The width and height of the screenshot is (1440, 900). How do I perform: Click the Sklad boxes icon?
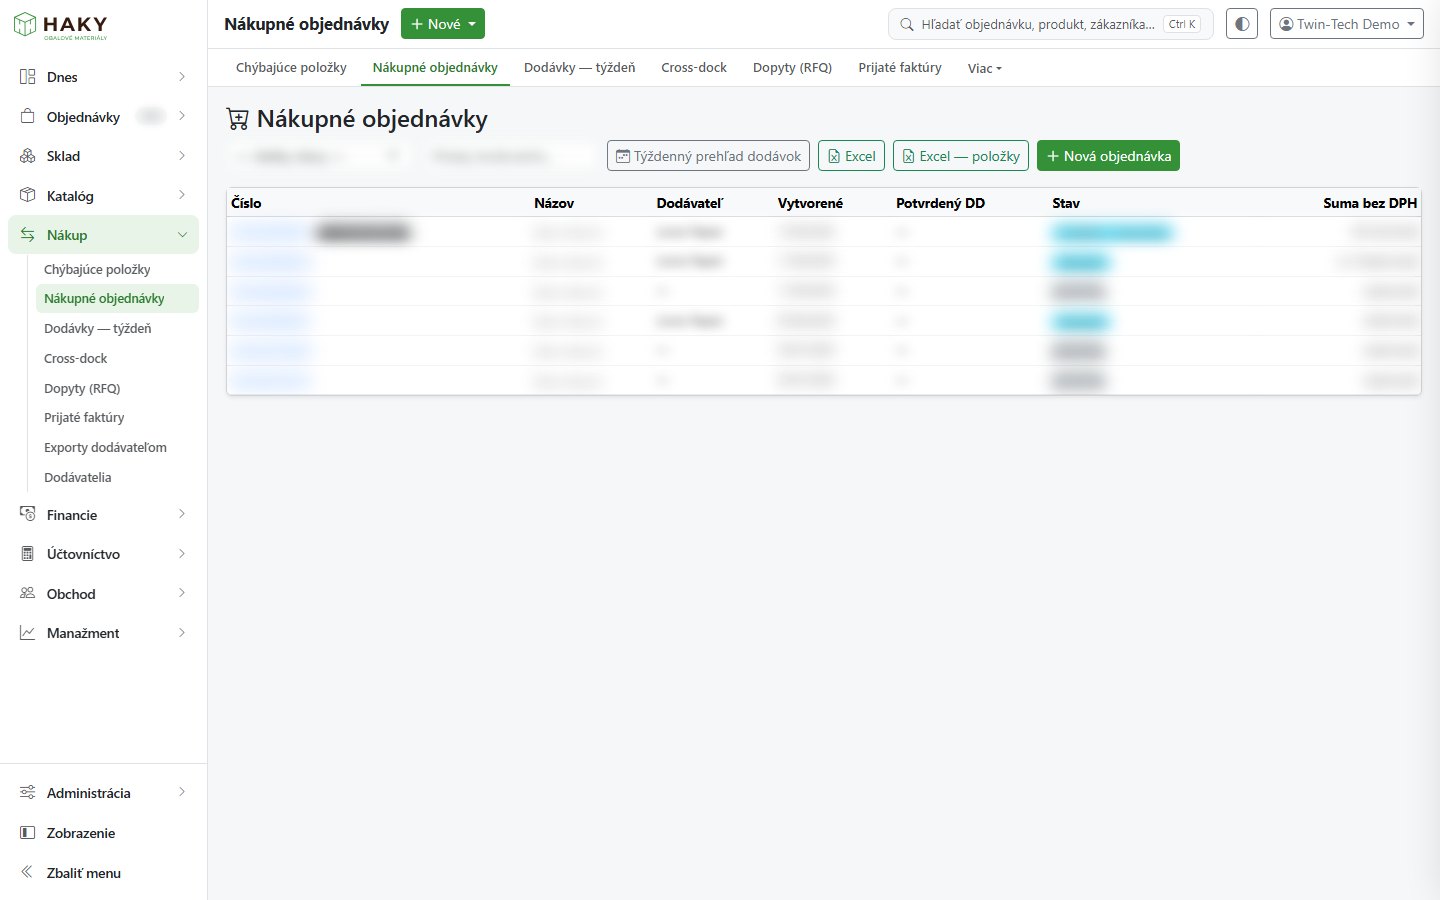pos(28,156)
